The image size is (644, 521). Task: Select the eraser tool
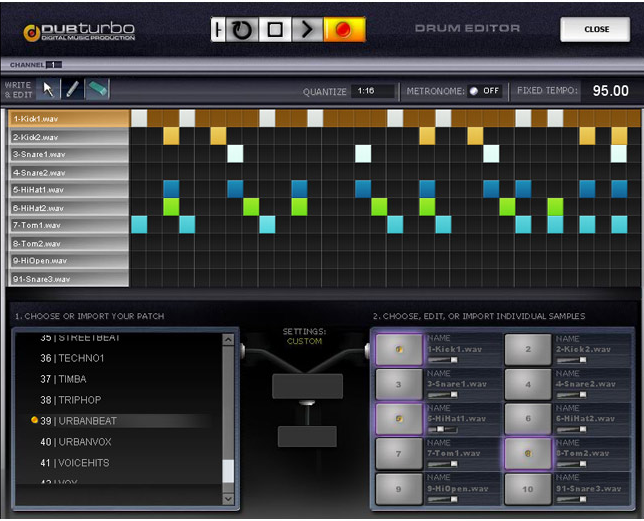(97, 89)
